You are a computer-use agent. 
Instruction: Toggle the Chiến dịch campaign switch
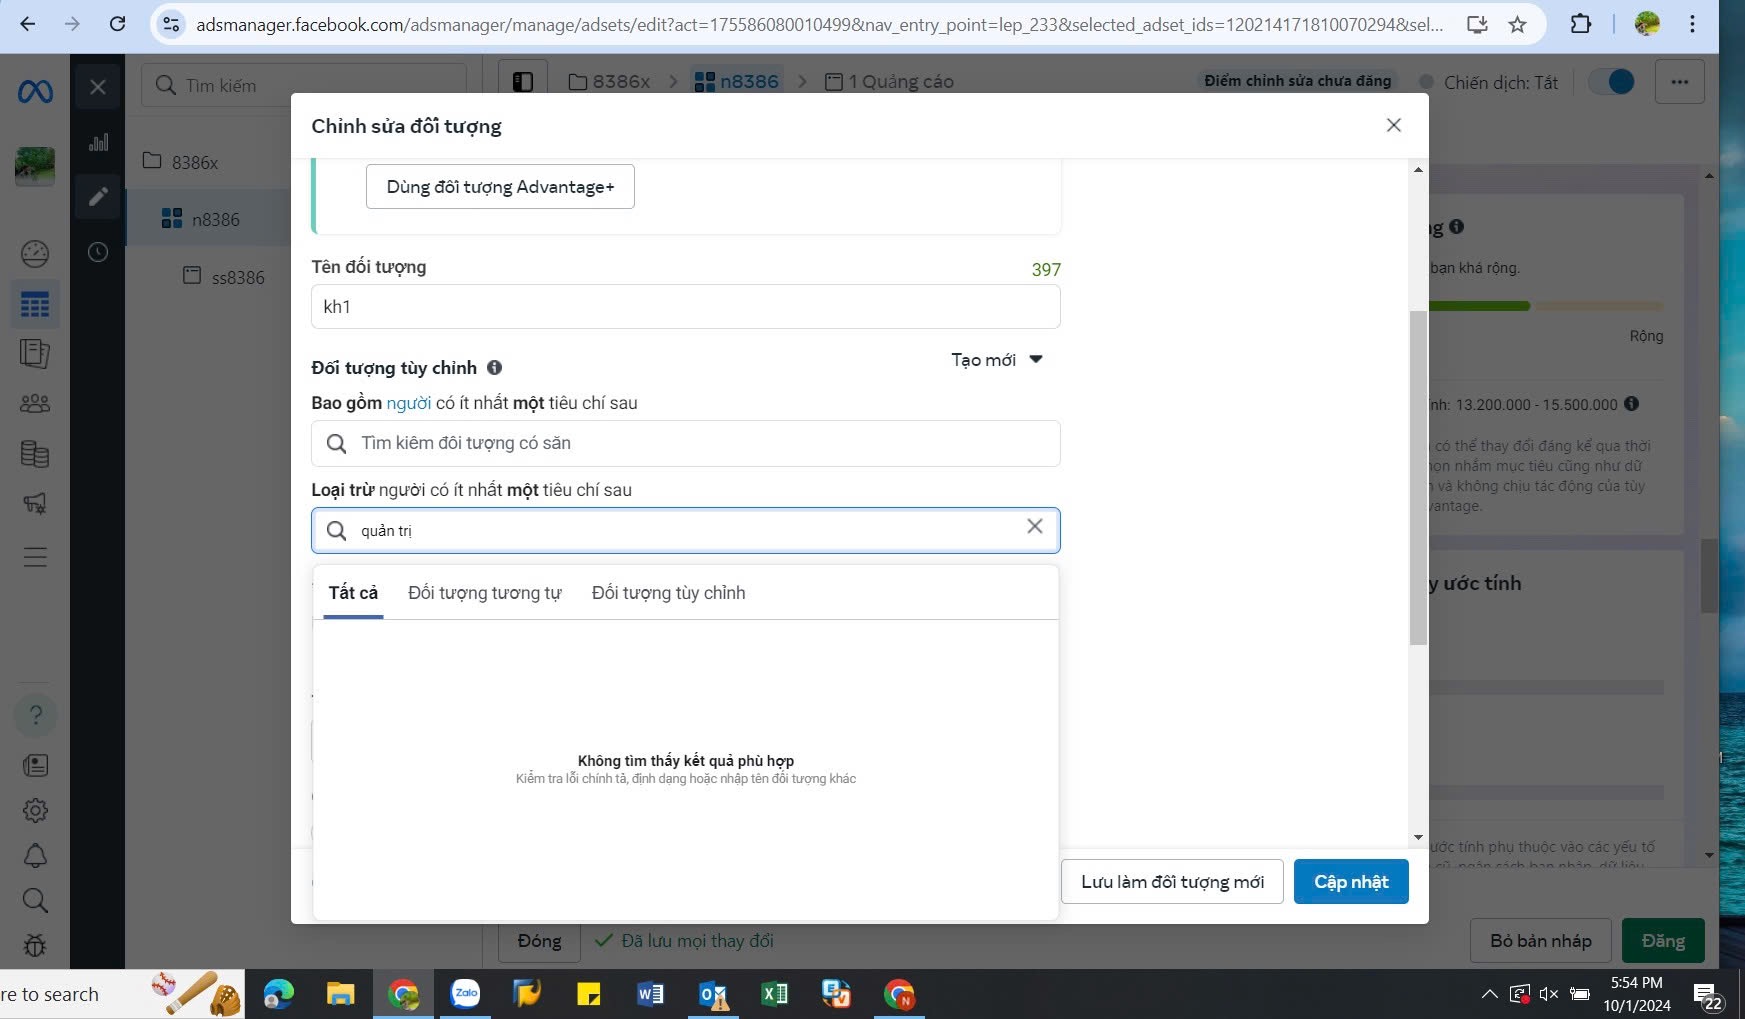[1611, 82]
